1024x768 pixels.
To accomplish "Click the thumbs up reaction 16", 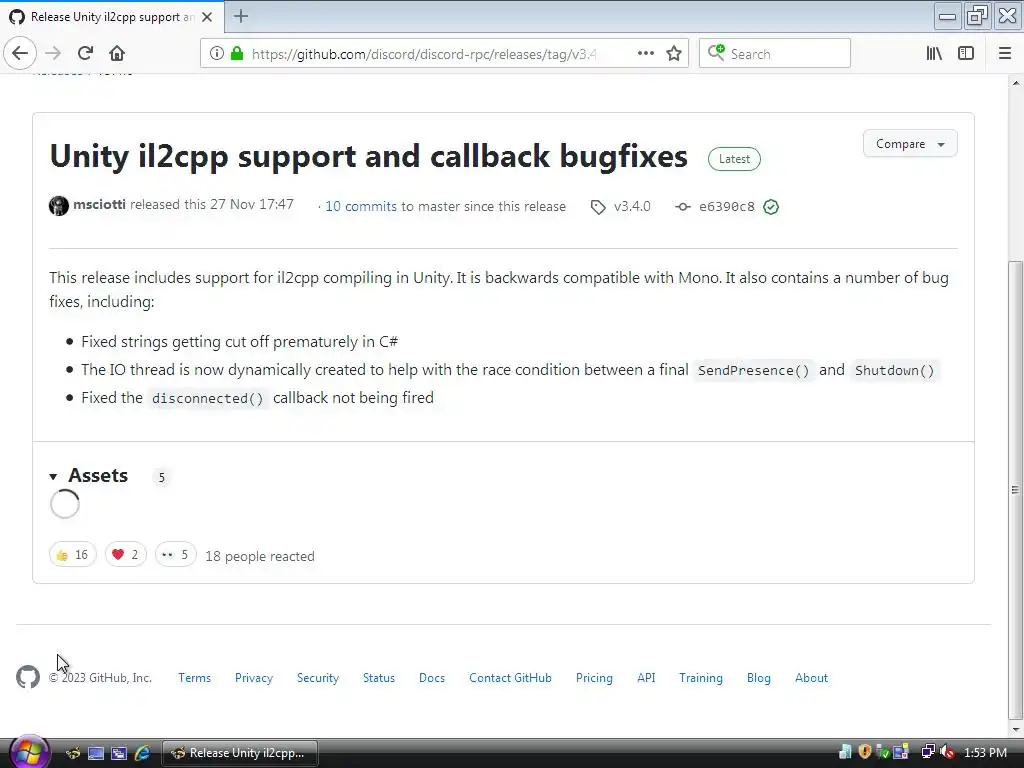I will coord(72,554).
